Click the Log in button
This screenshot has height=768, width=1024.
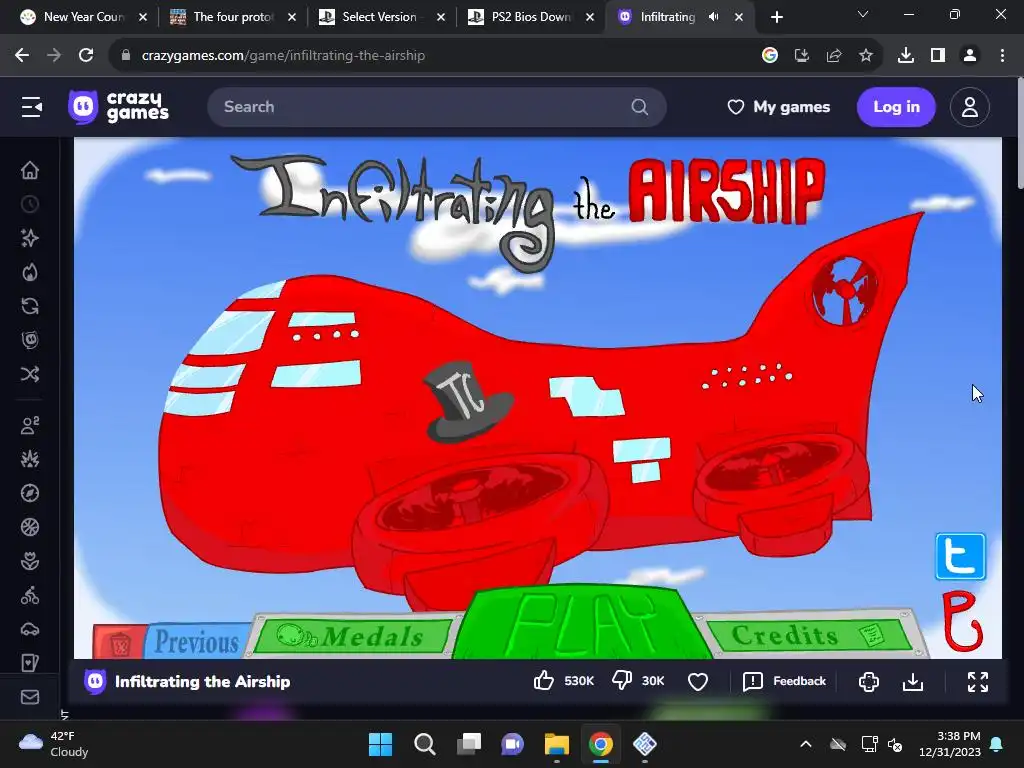point(896,106)
